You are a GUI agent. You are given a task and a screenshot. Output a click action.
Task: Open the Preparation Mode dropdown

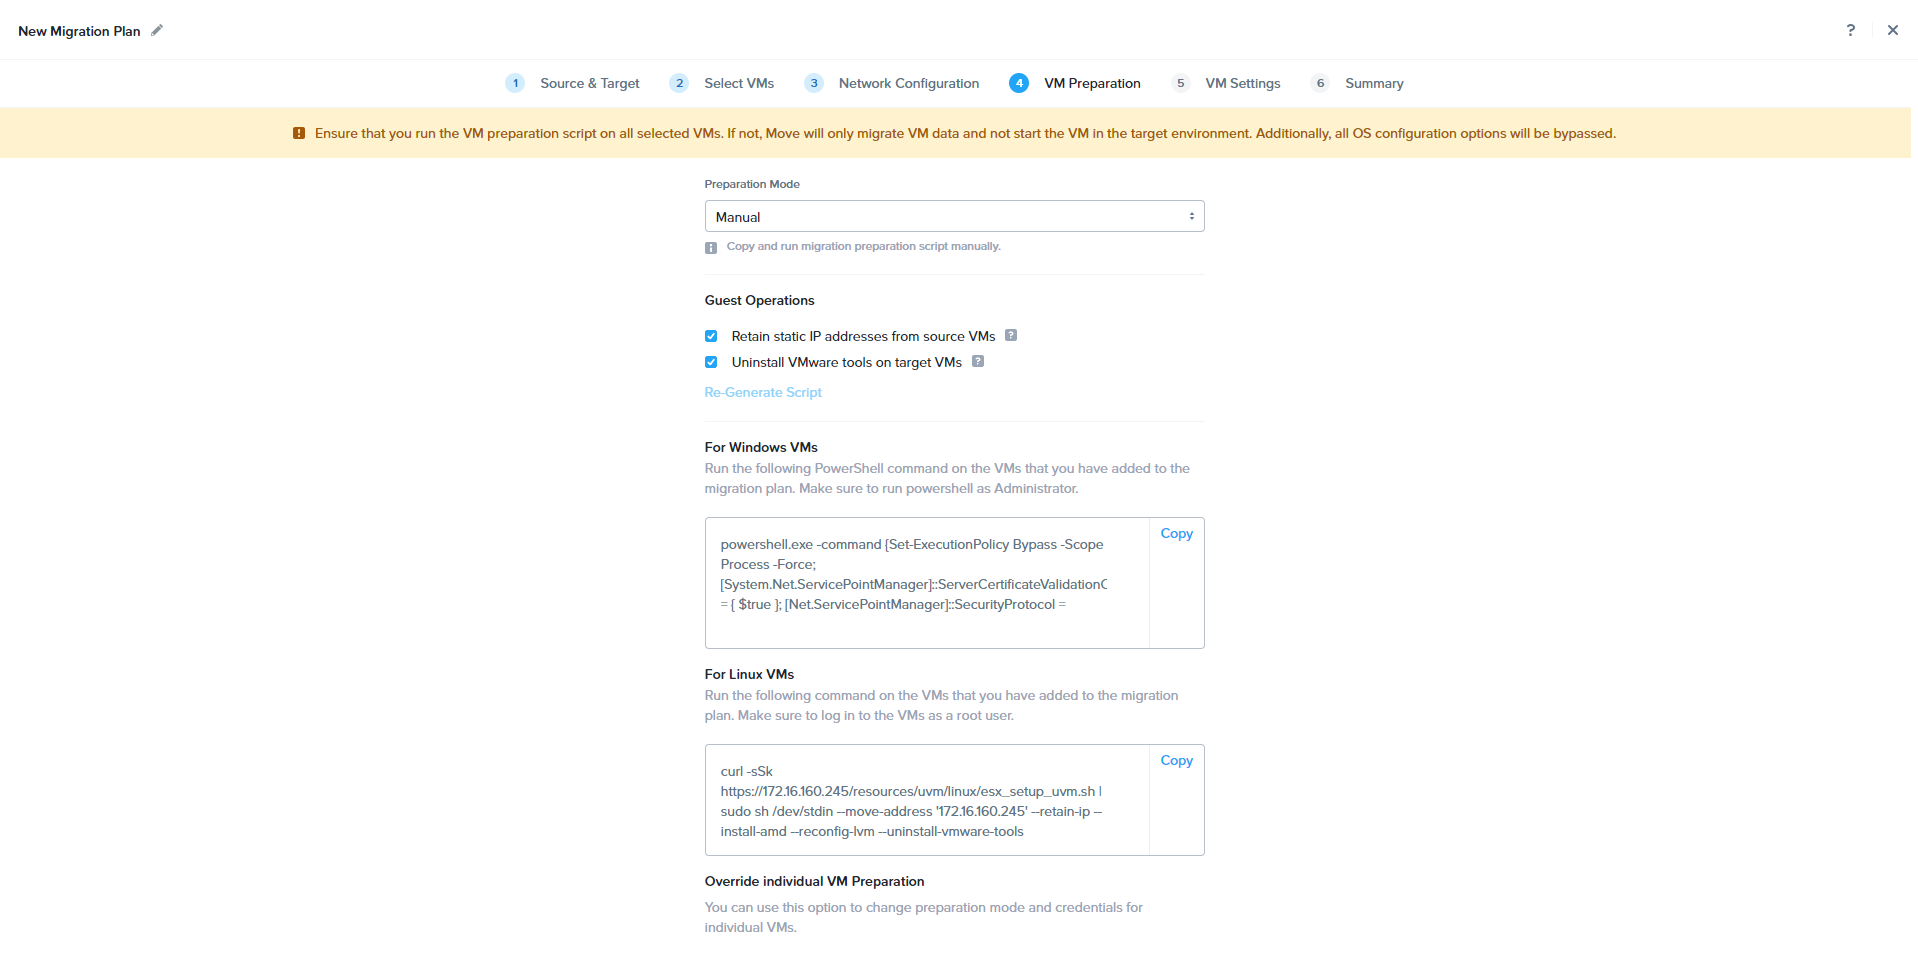pyautogui.click(x=953, y=217)
